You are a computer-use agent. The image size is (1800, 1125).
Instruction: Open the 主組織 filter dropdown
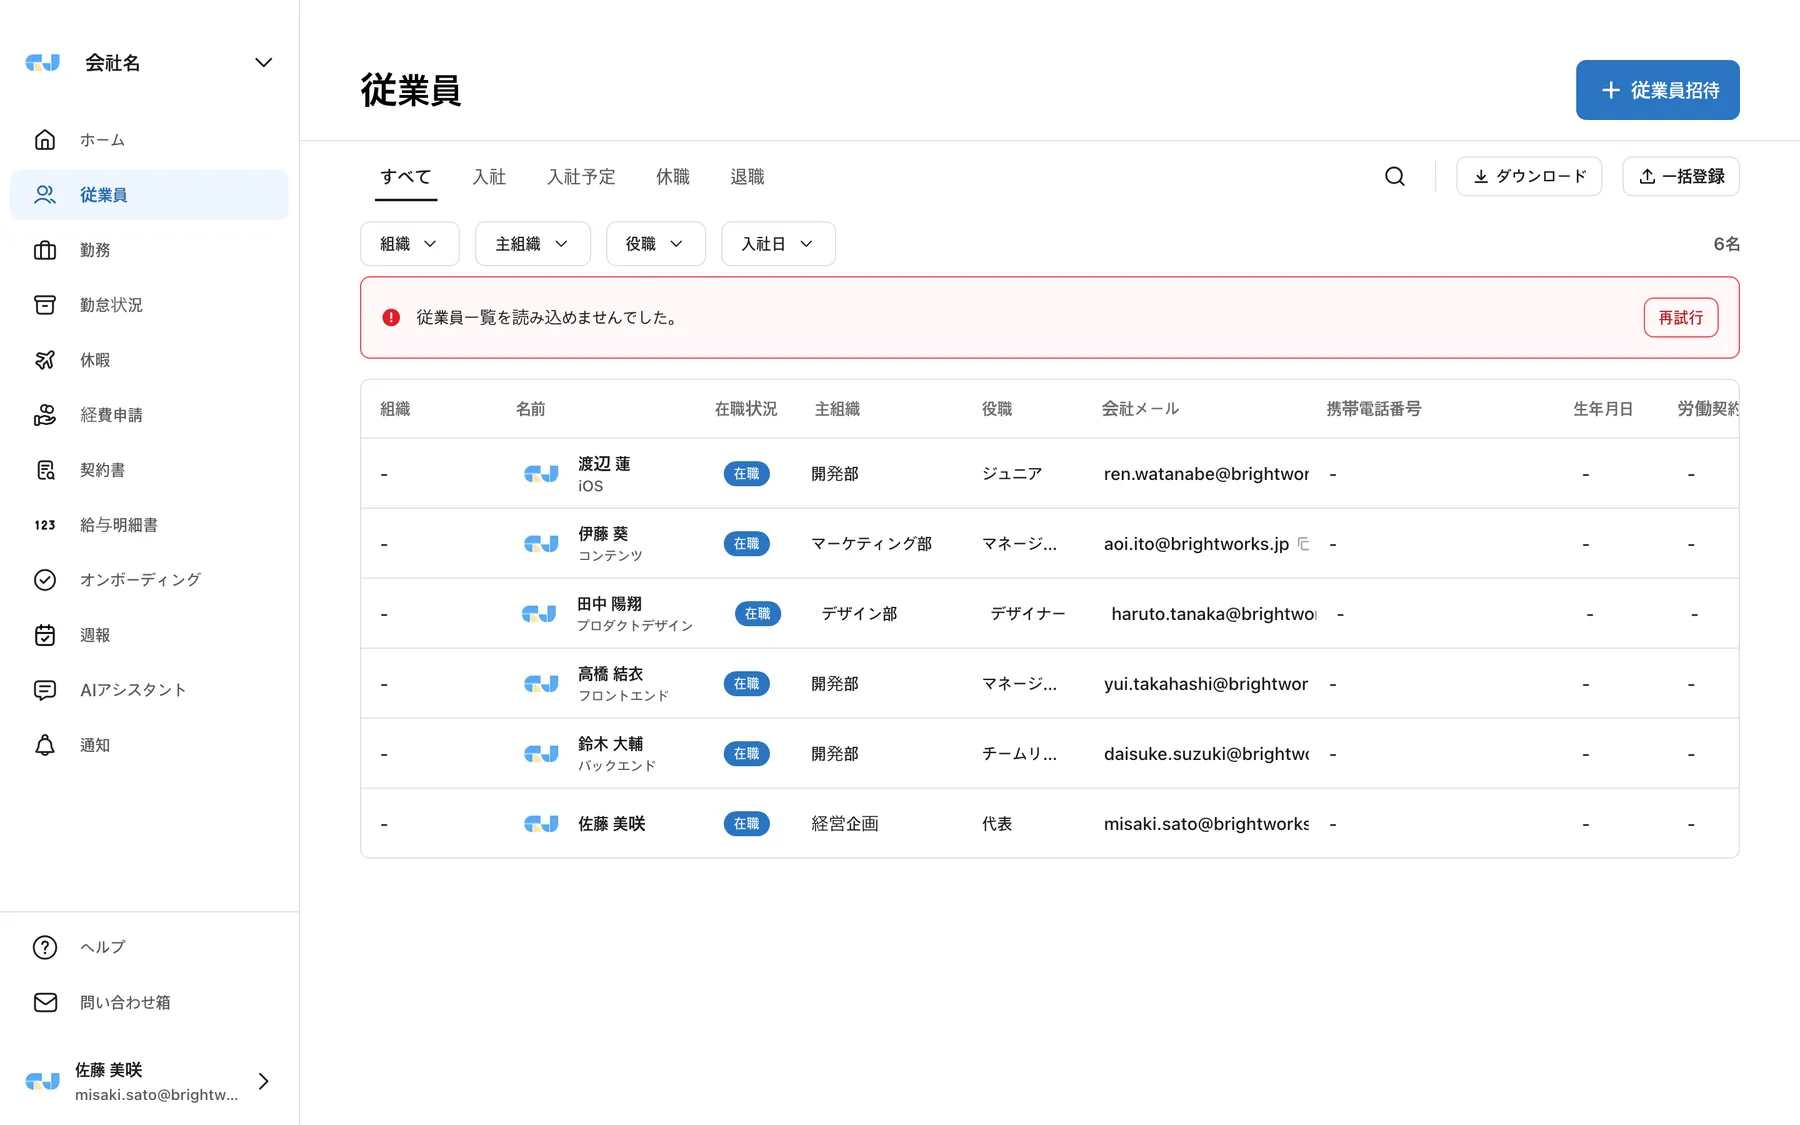tap(533, 244)
